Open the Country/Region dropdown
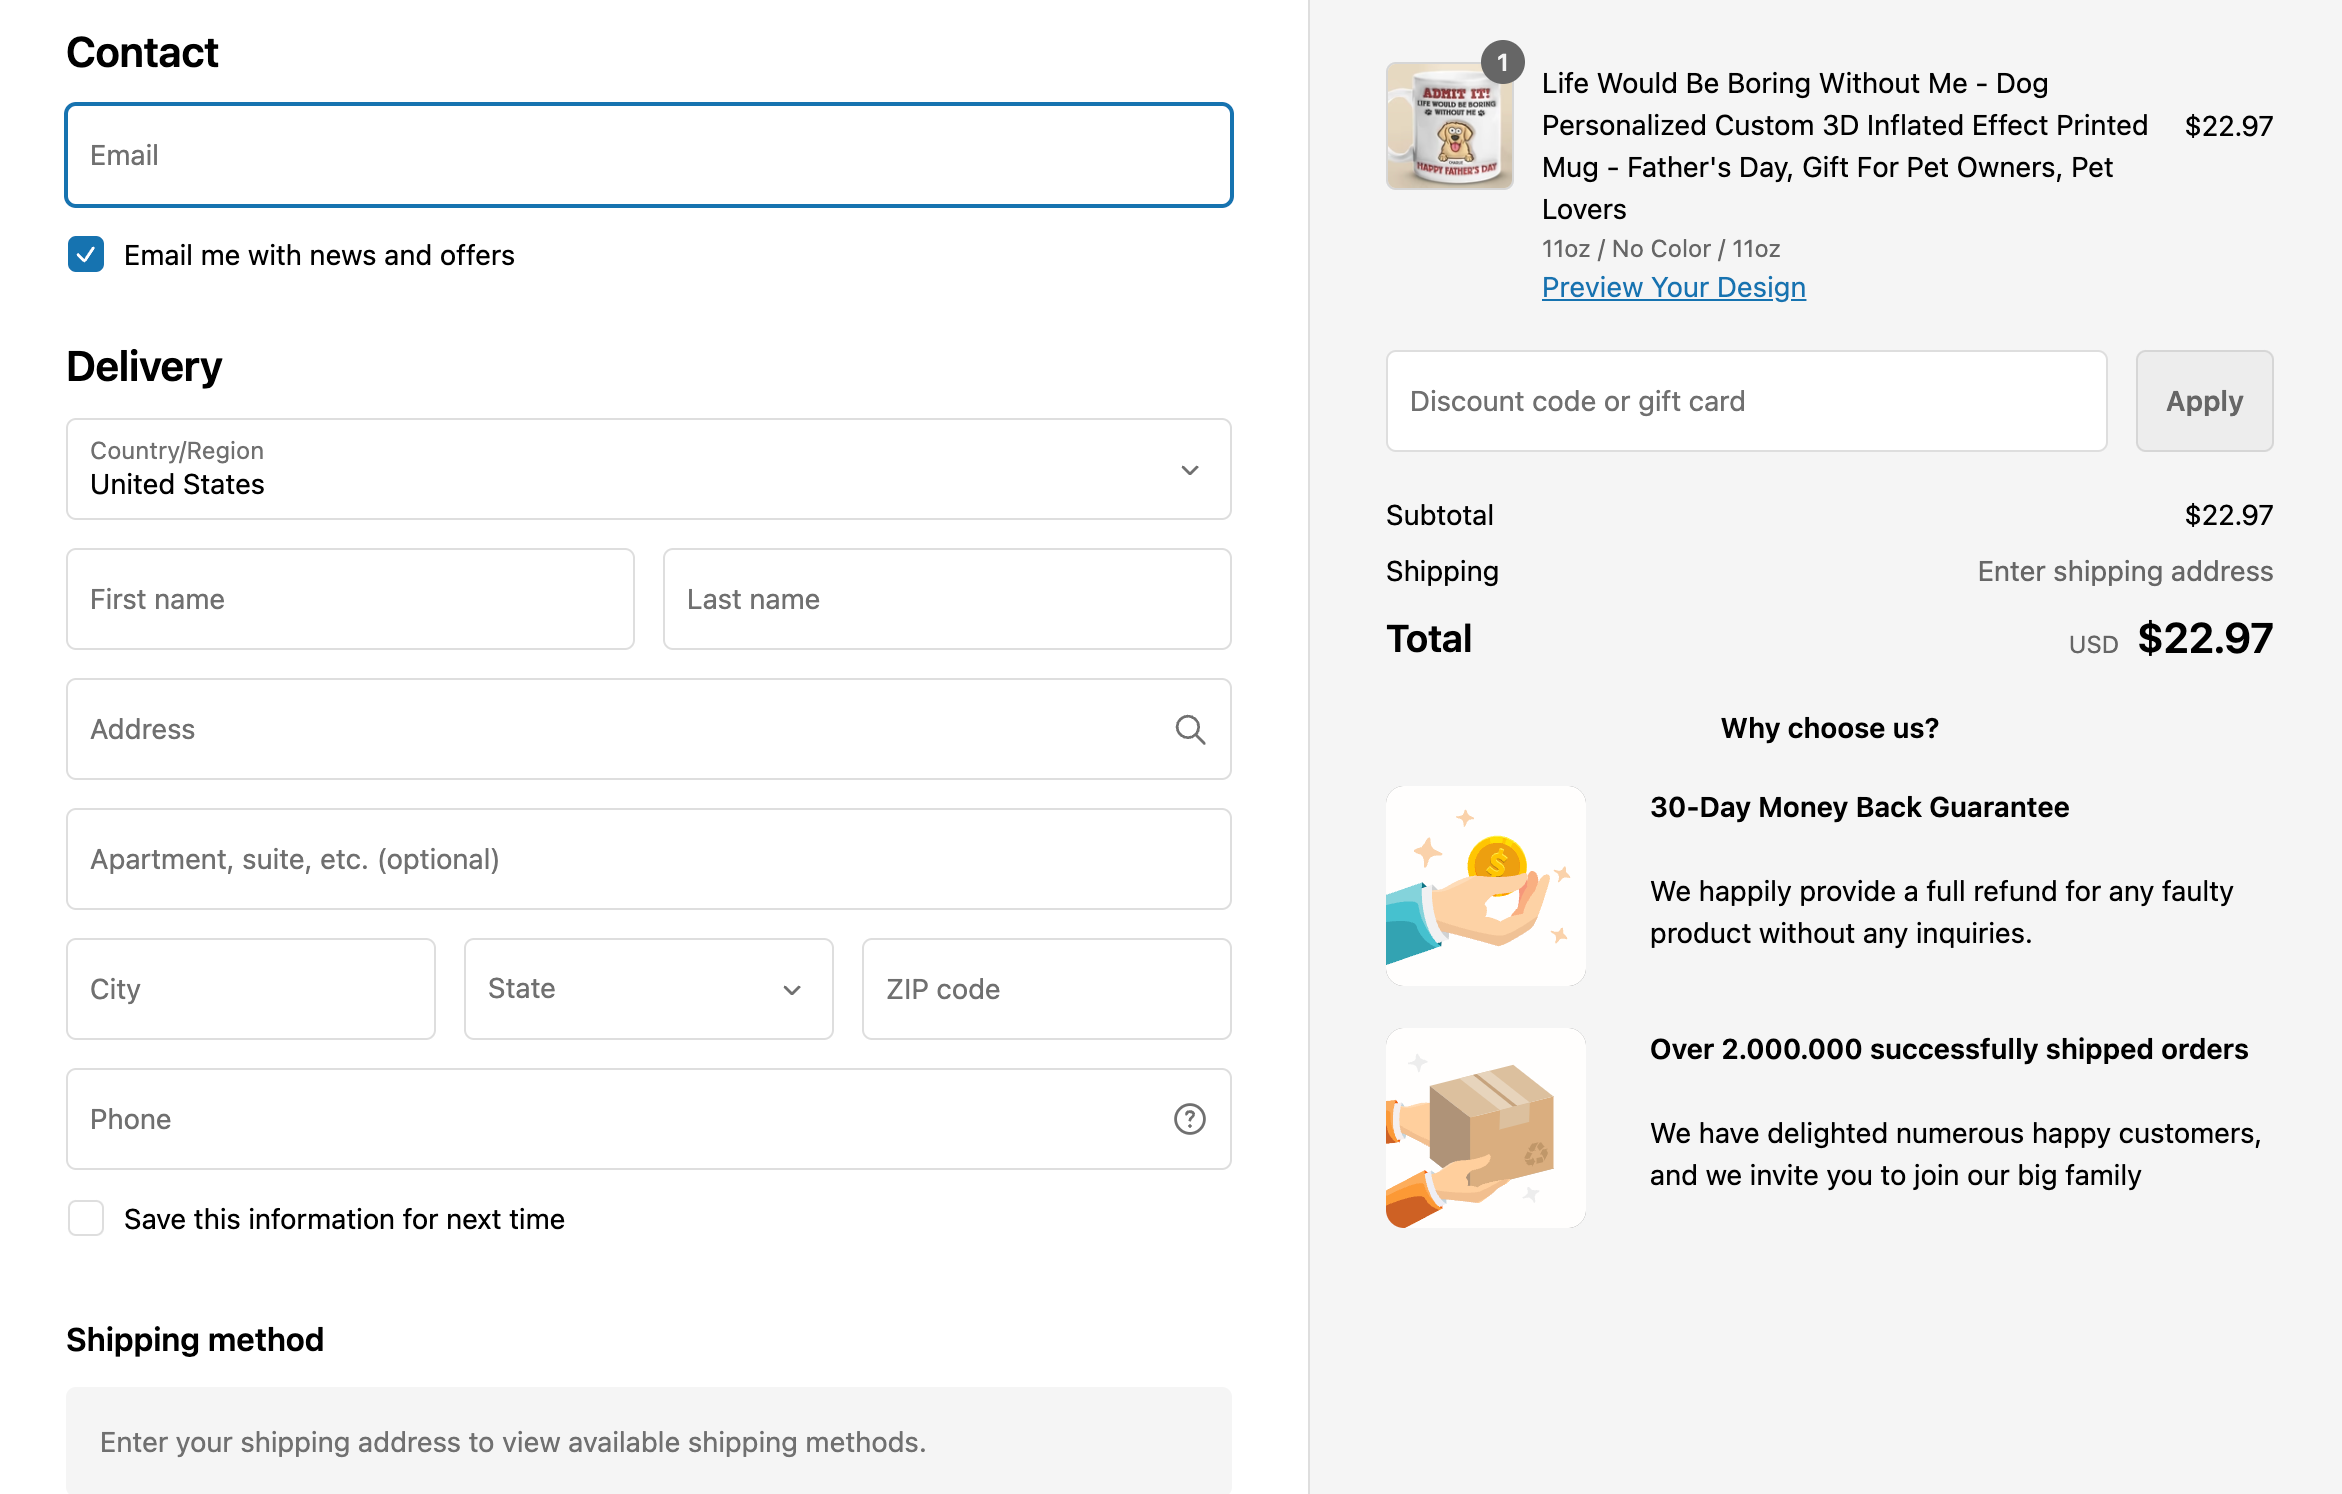Screen dimensions: 2342x1494 point(648,469)
